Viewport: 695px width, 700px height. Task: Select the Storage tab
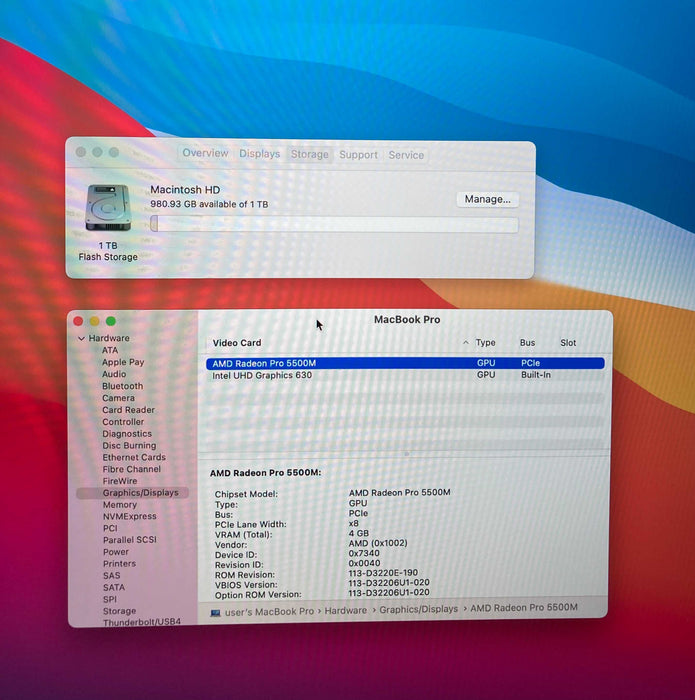pos(310,154)
